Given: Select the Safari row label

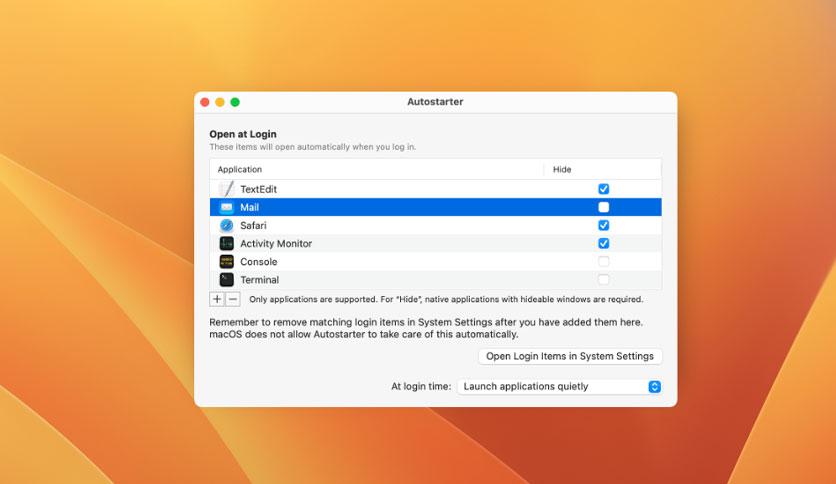Looking at the screenshot, I should [x=253, y=225].
